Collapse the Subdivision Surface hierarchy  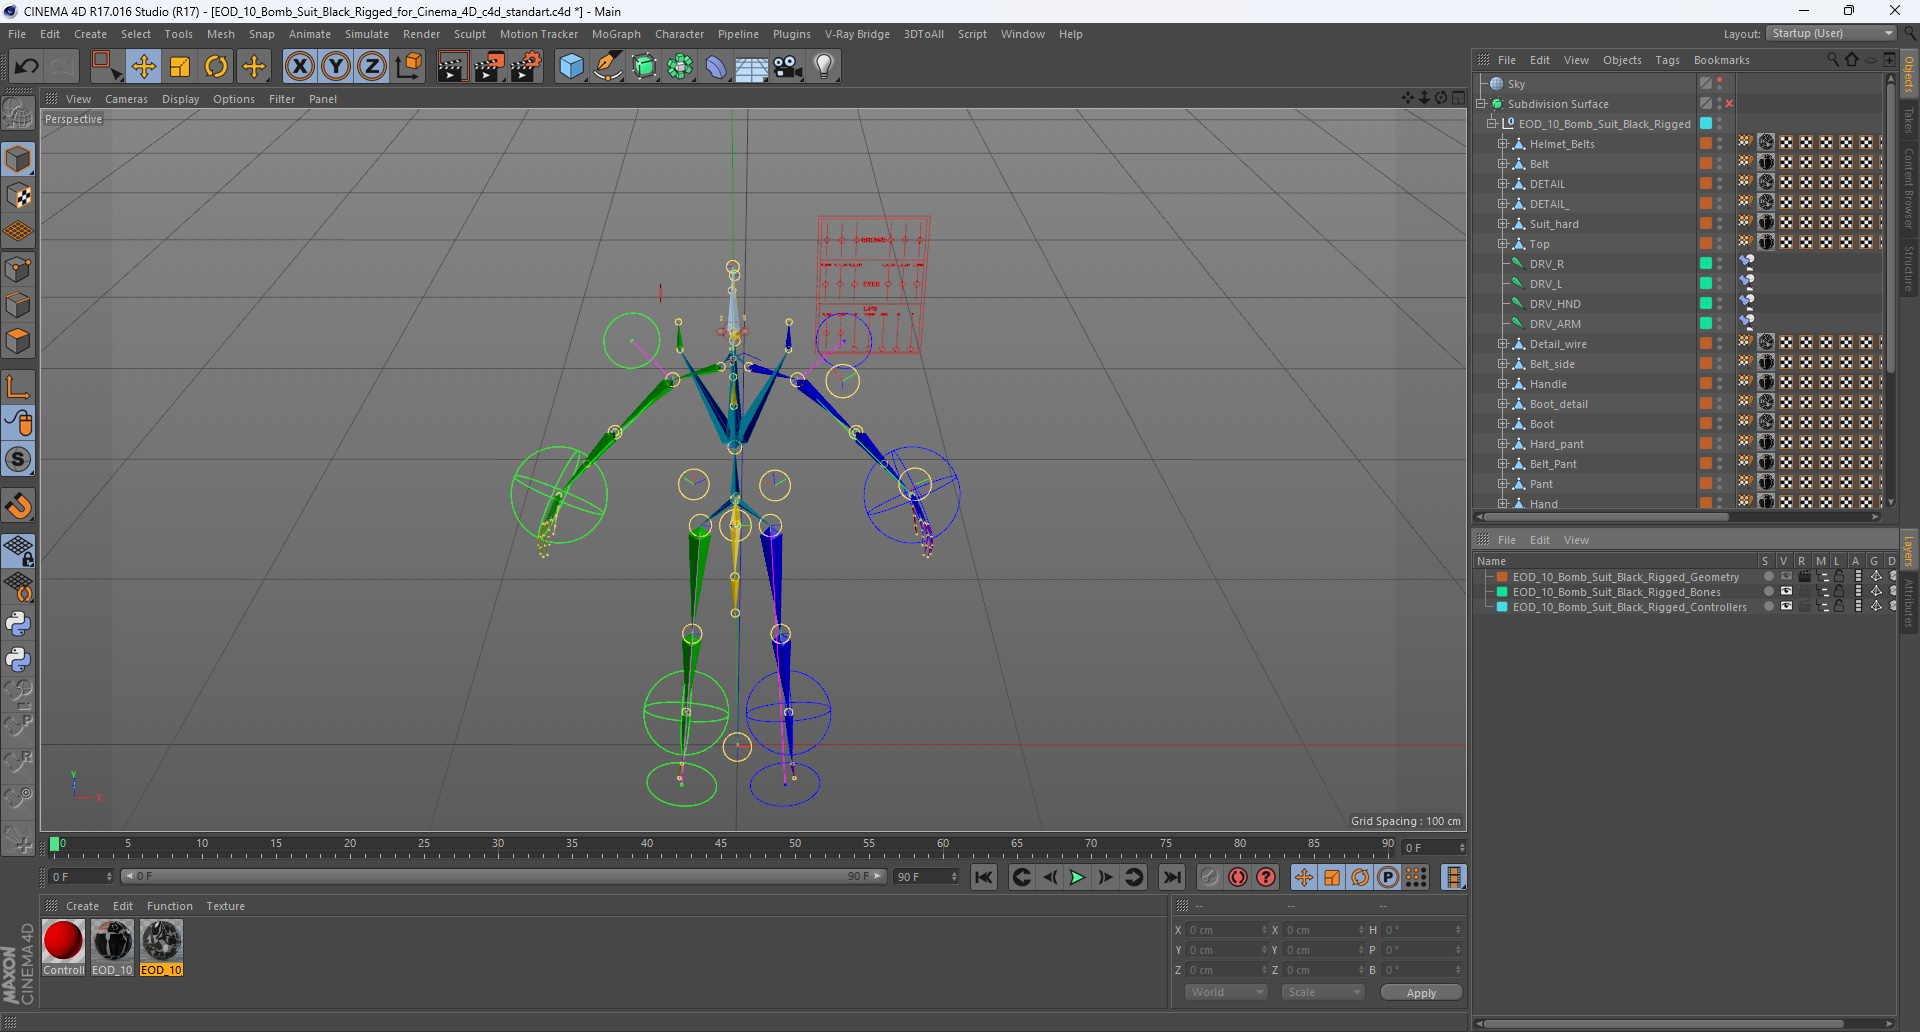1481,104
